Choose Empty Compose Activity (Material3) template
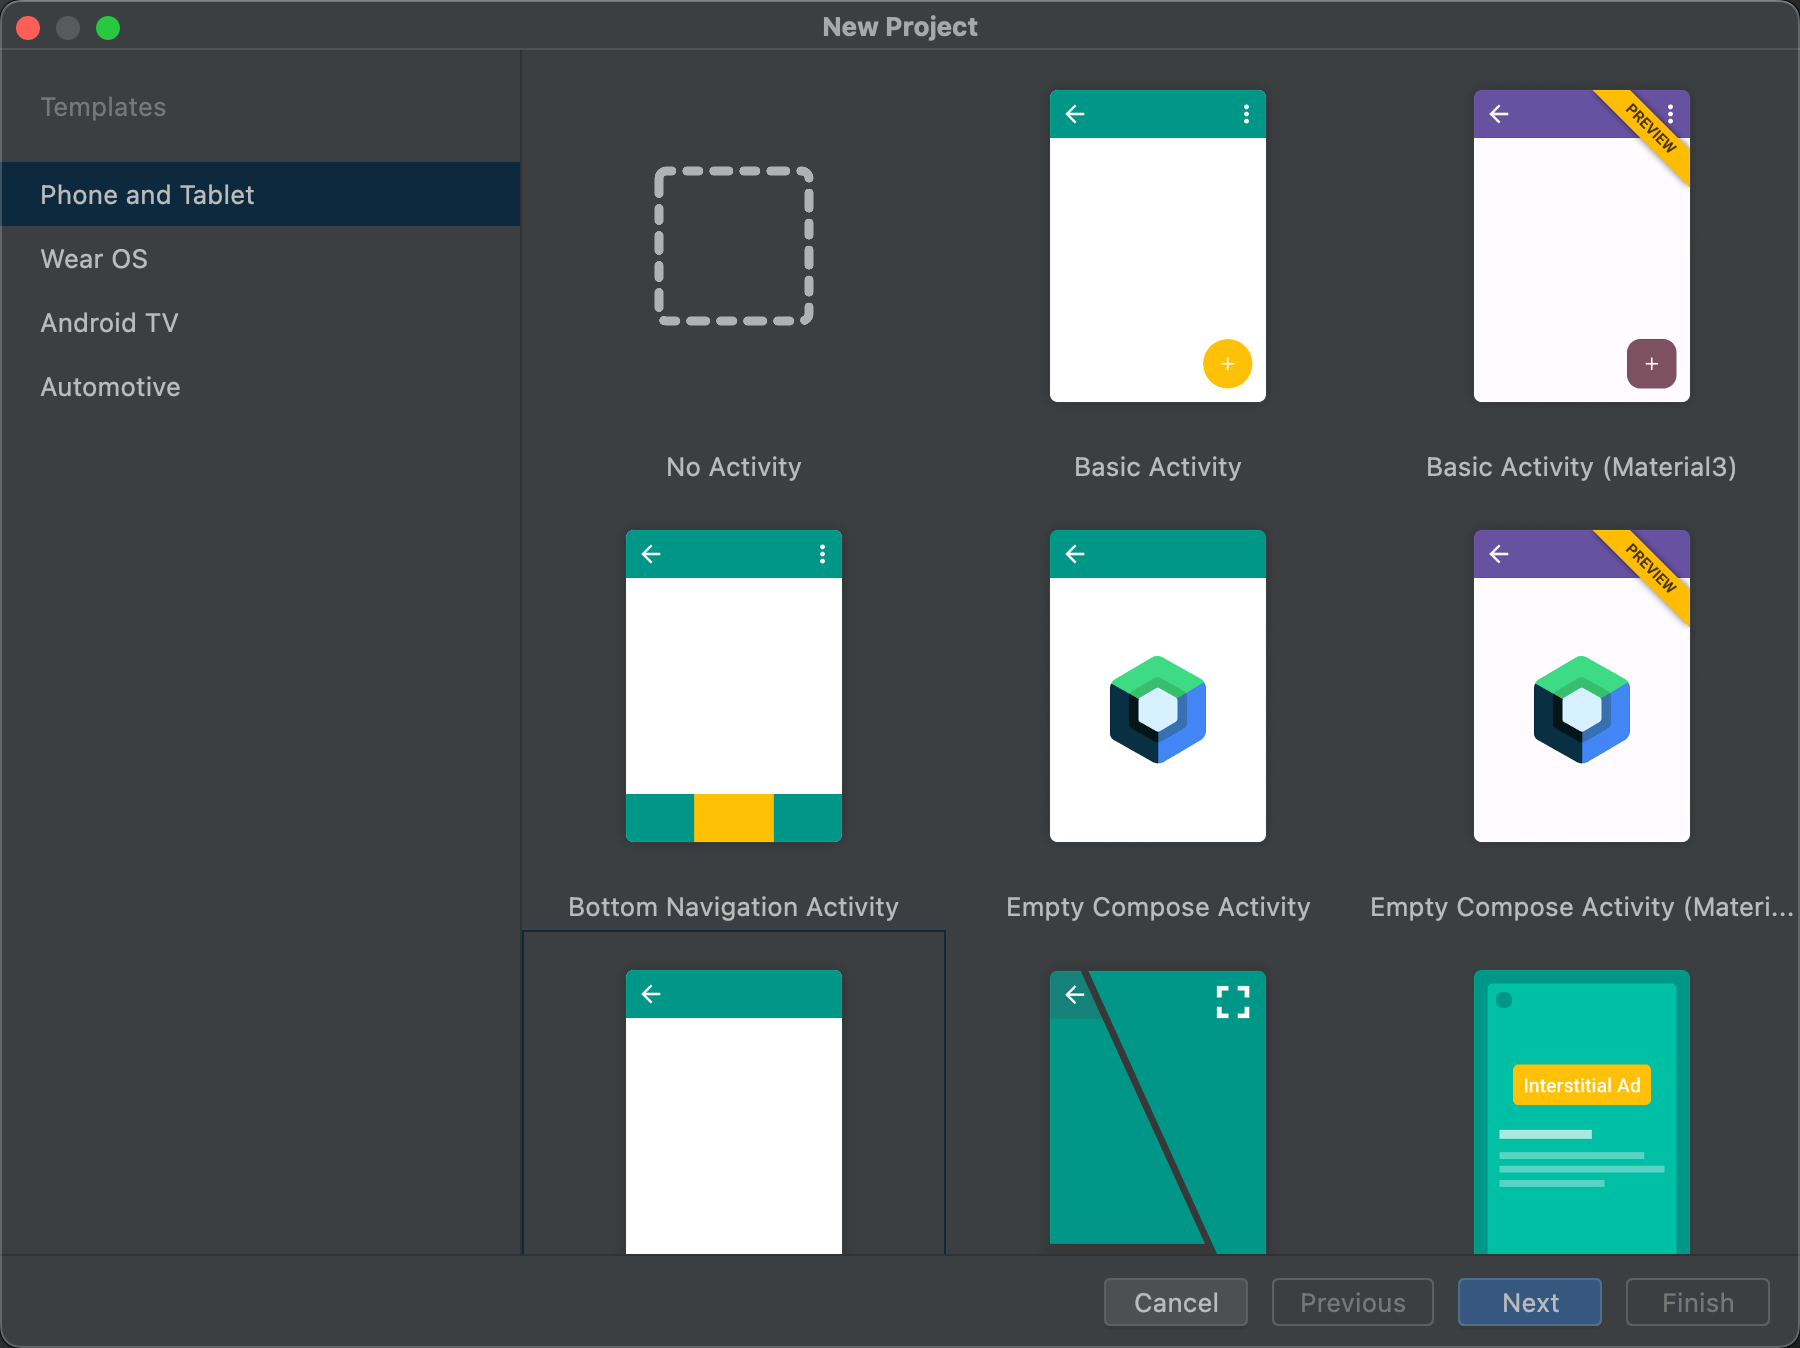Viewport: 1800px width, 1348px height. click(1580, 685)
